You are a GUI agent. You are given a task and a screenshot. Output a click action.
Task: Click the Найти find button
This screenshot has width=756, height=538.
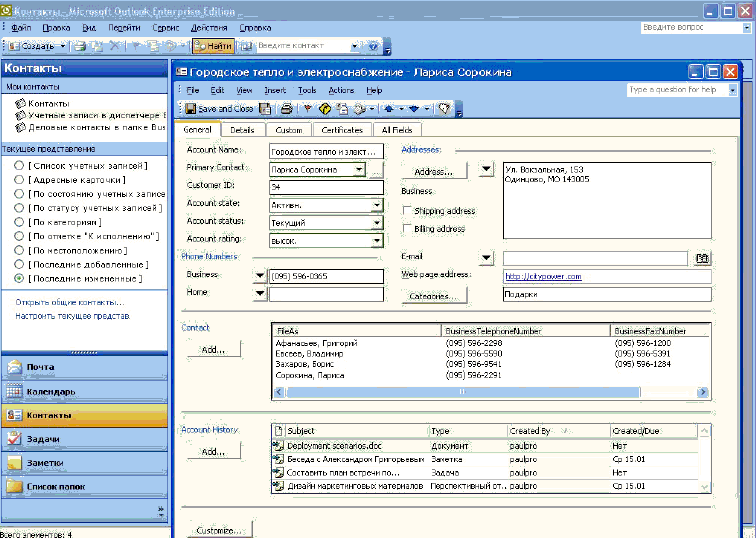[214, 46]
